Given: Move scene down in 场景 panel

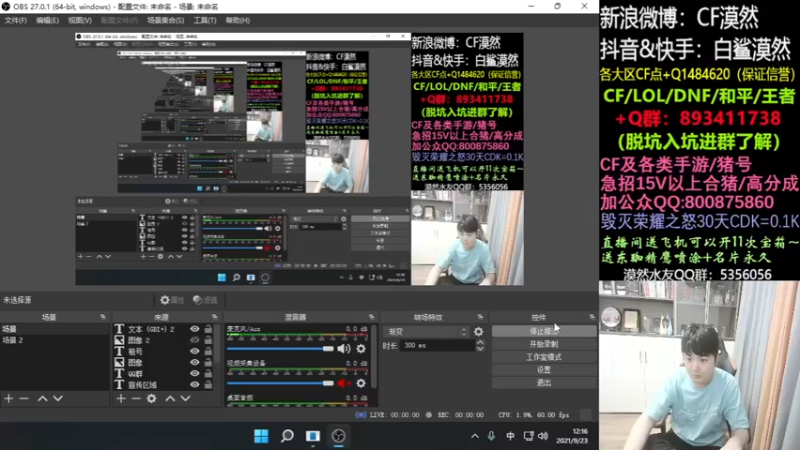Looking at the screenshot, I should point(58,398).
